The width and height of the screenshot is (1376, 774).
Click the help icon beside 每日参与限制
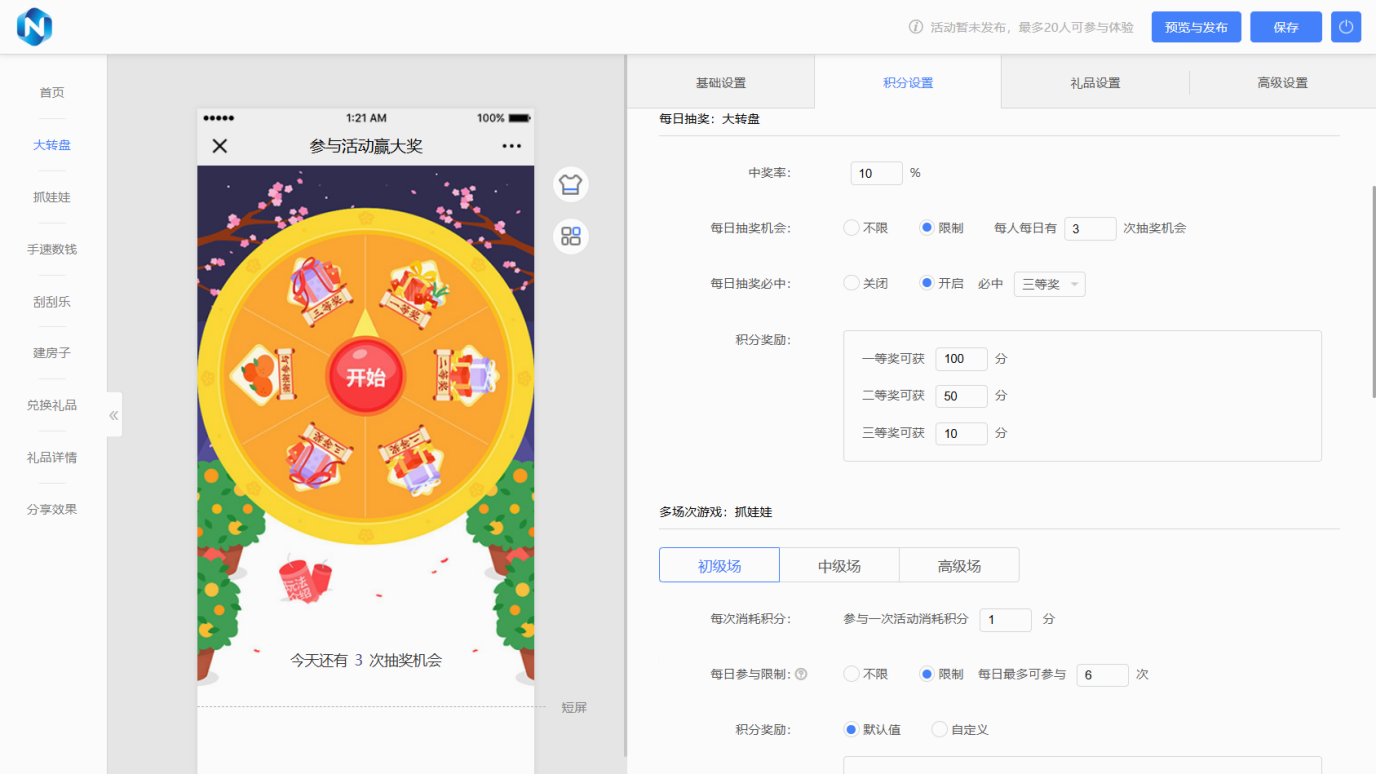pyautogui.click(x=801, y=675)
